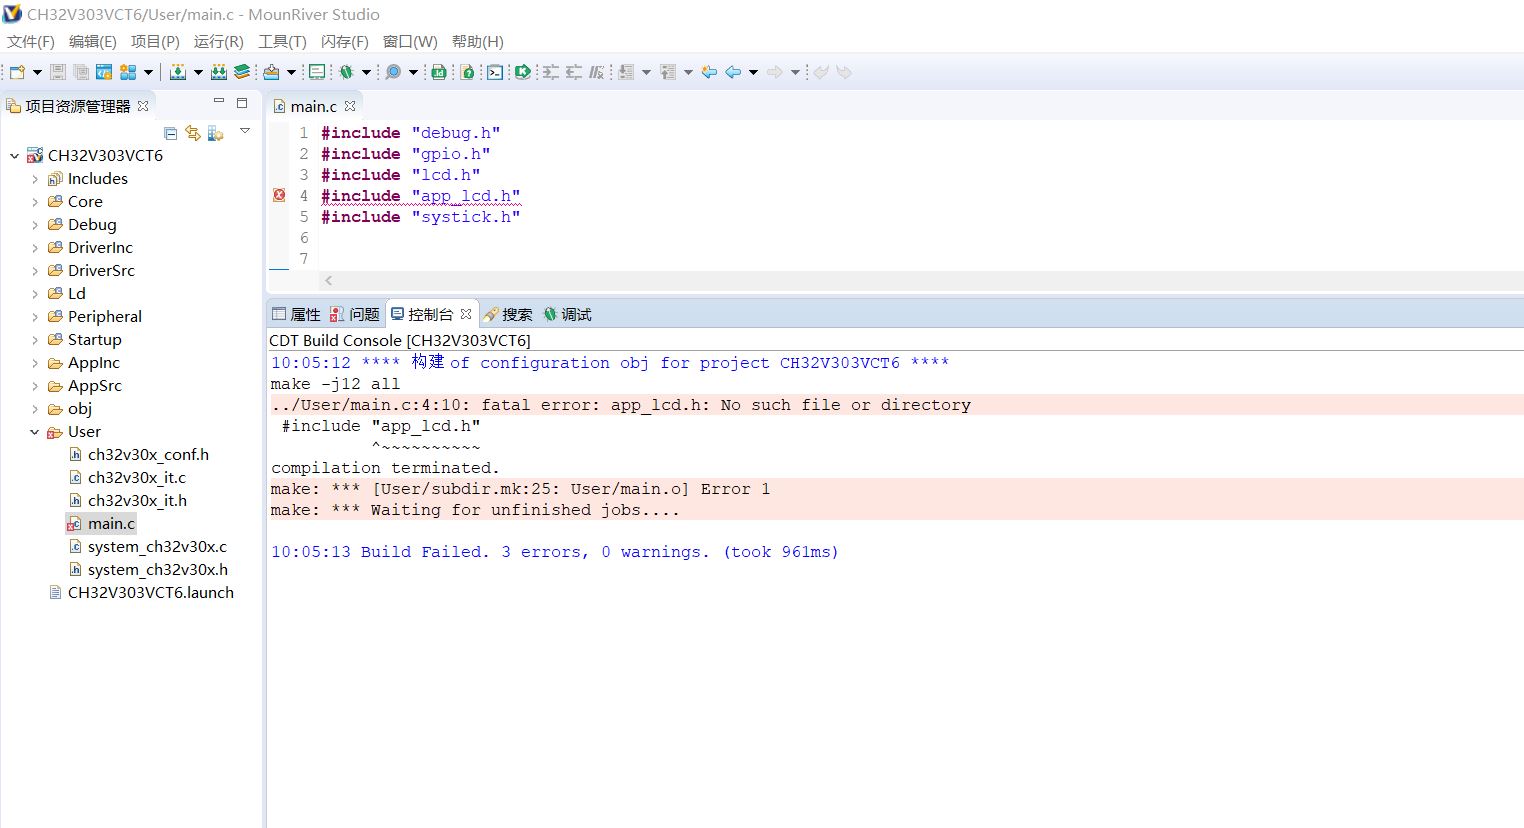Expand the AppSrc folder

[x=35, y=386]
